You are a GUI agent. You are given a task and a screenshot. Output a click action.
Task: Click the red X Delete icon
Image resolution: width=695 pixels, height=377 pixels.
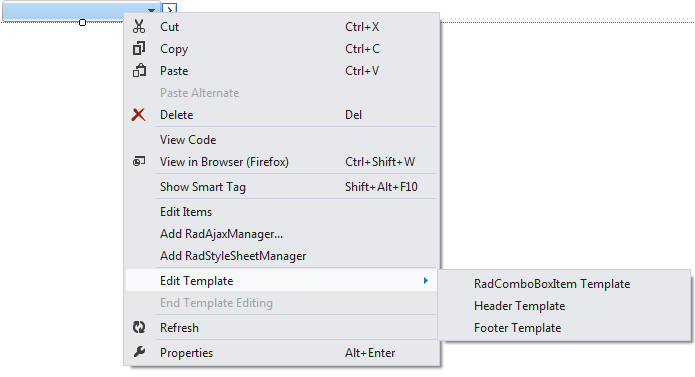tap(138, 115)
